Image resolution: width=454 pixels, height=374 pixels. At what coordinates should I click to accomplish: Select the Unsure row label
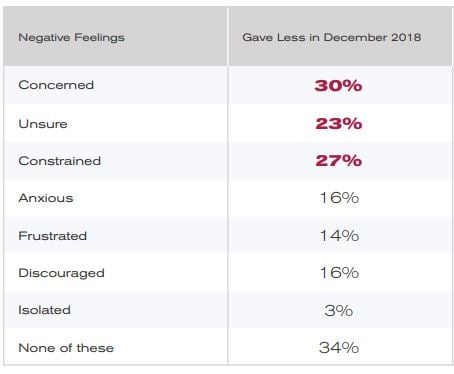(43, 124)
